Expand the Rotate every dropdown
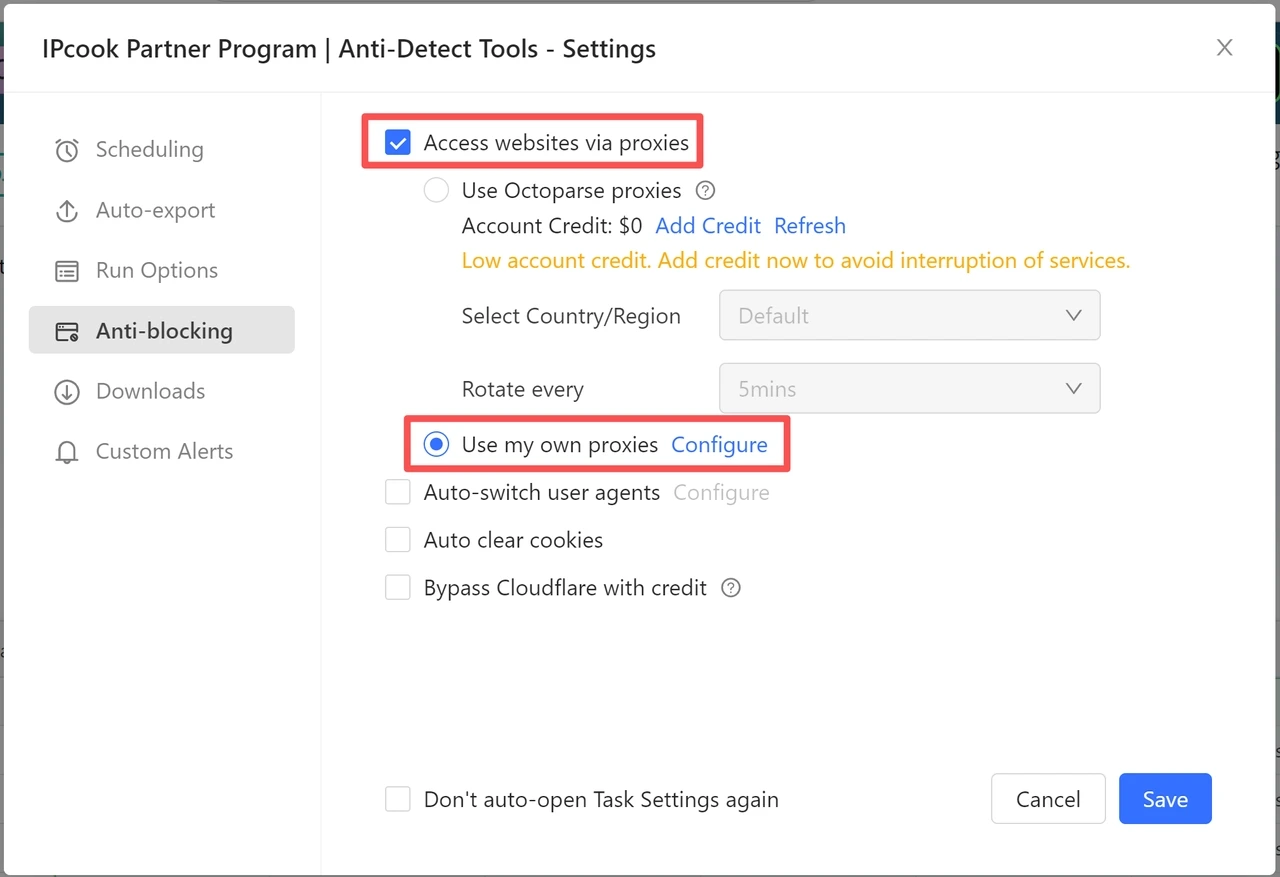The width and height of the screenshot is (1280, 877). coord(909,388)
